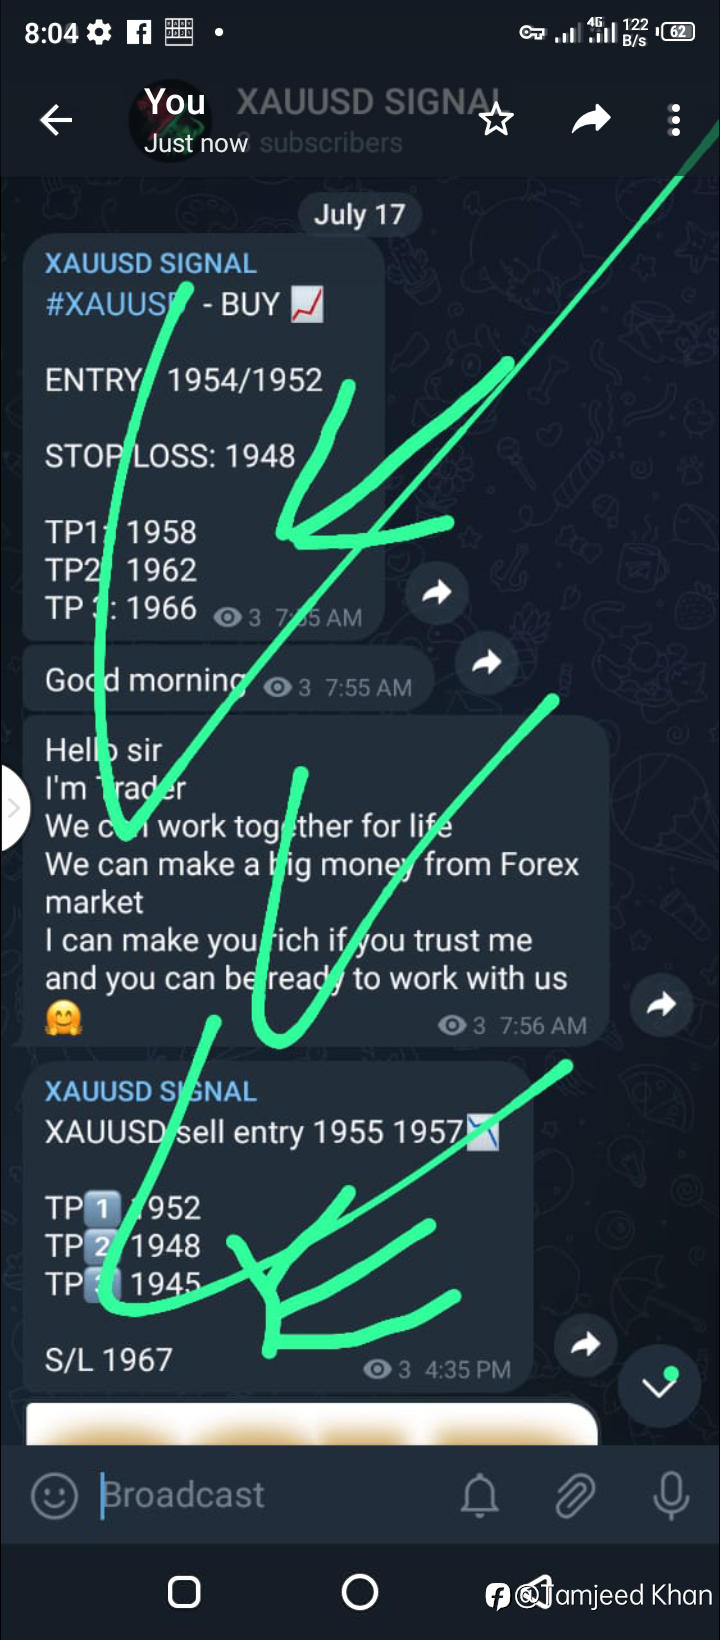The image size is (720, 1640).
Task: Tap the star icon in header
Action: click(x=496, y=120)
